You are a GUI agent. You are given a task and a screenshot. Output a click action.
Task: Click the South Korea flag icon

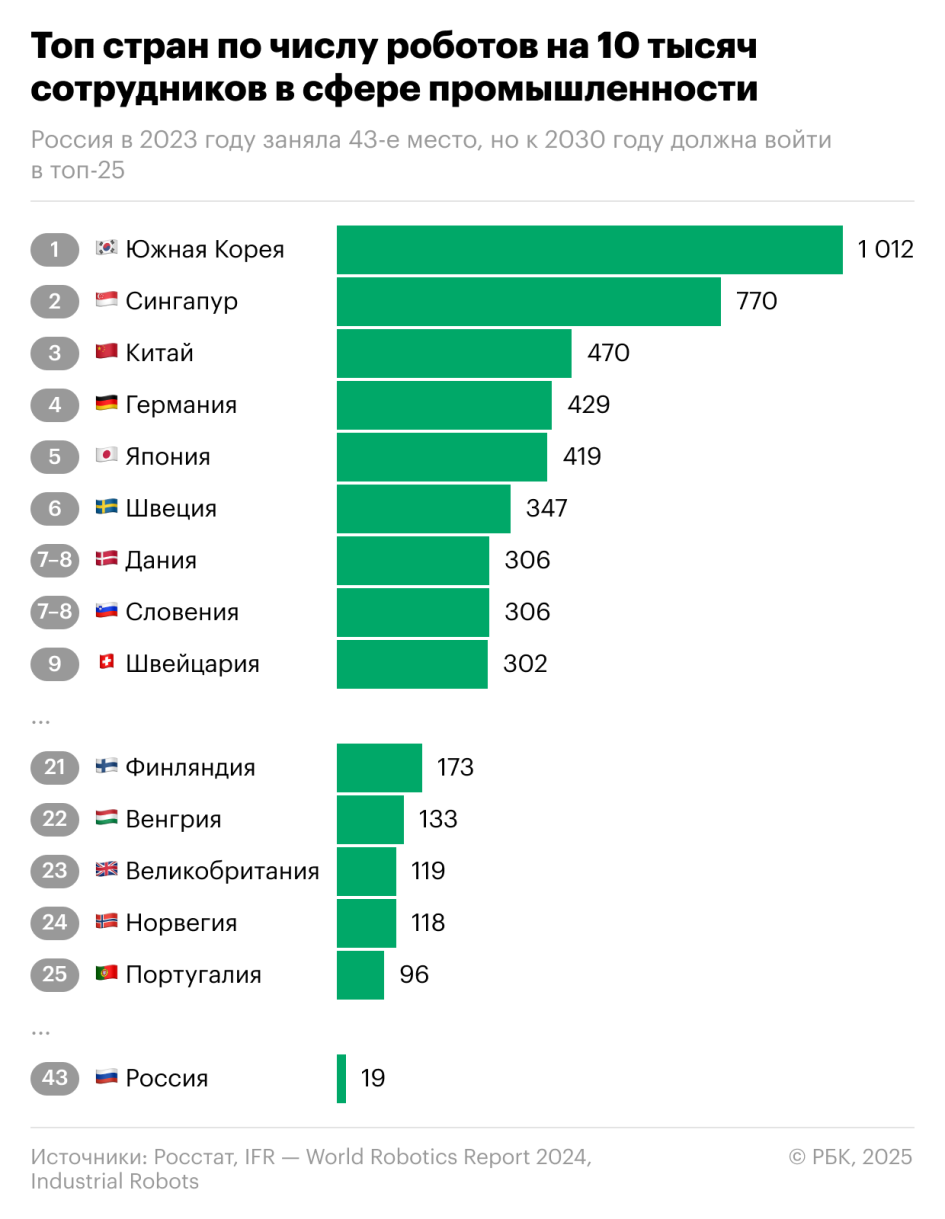pyautogui.click(x=106, y=249)
